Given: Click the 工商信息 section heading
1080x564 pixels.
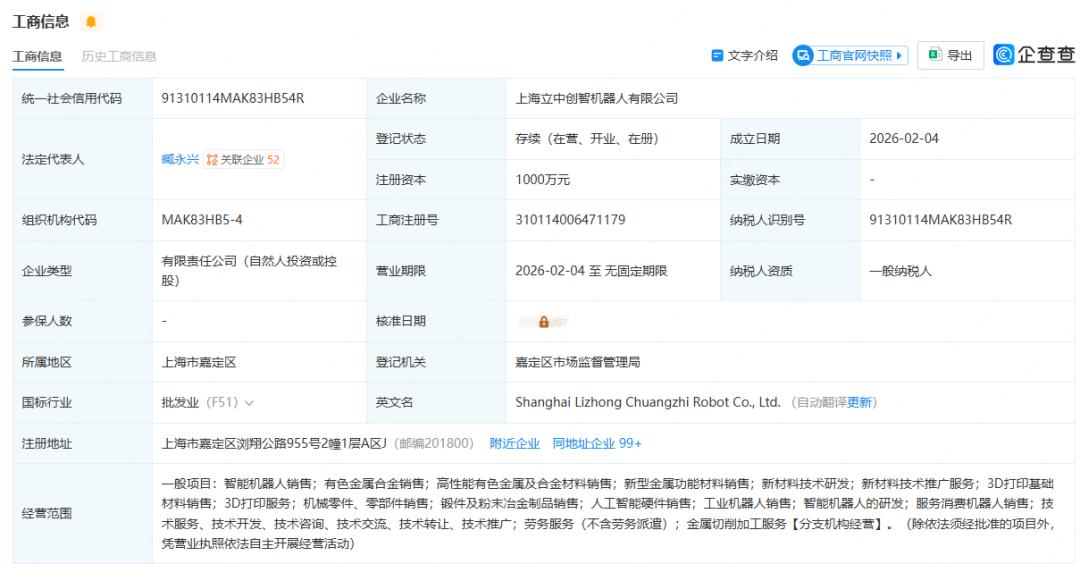Looking at the screenshot, I should [x=41, y=21].
